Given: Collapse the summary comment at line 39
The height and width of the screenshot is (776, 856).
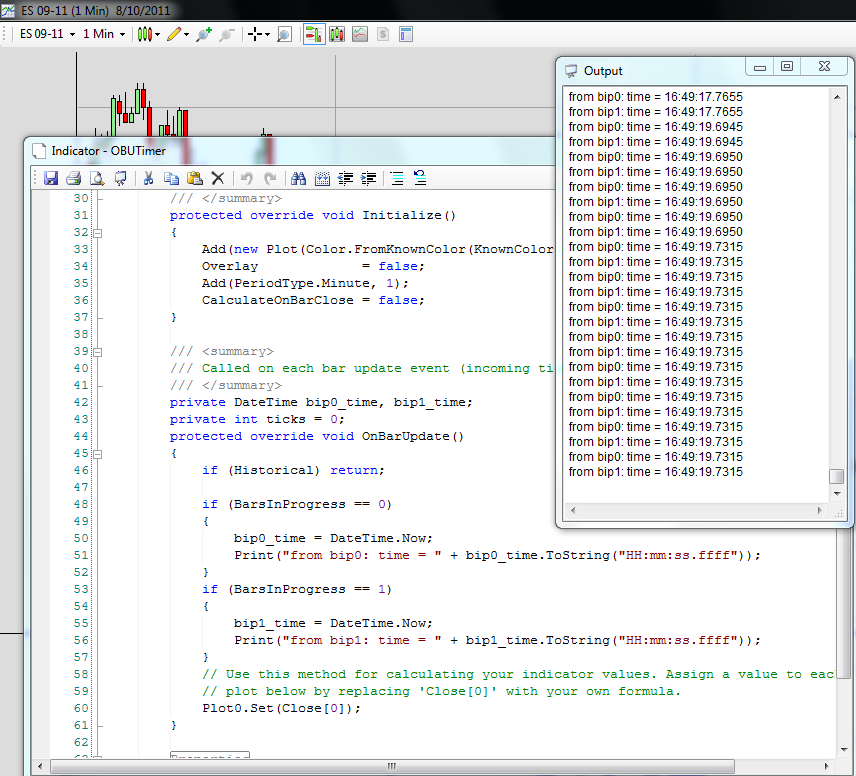Looking at the screenshot, I should pos(98,351).
